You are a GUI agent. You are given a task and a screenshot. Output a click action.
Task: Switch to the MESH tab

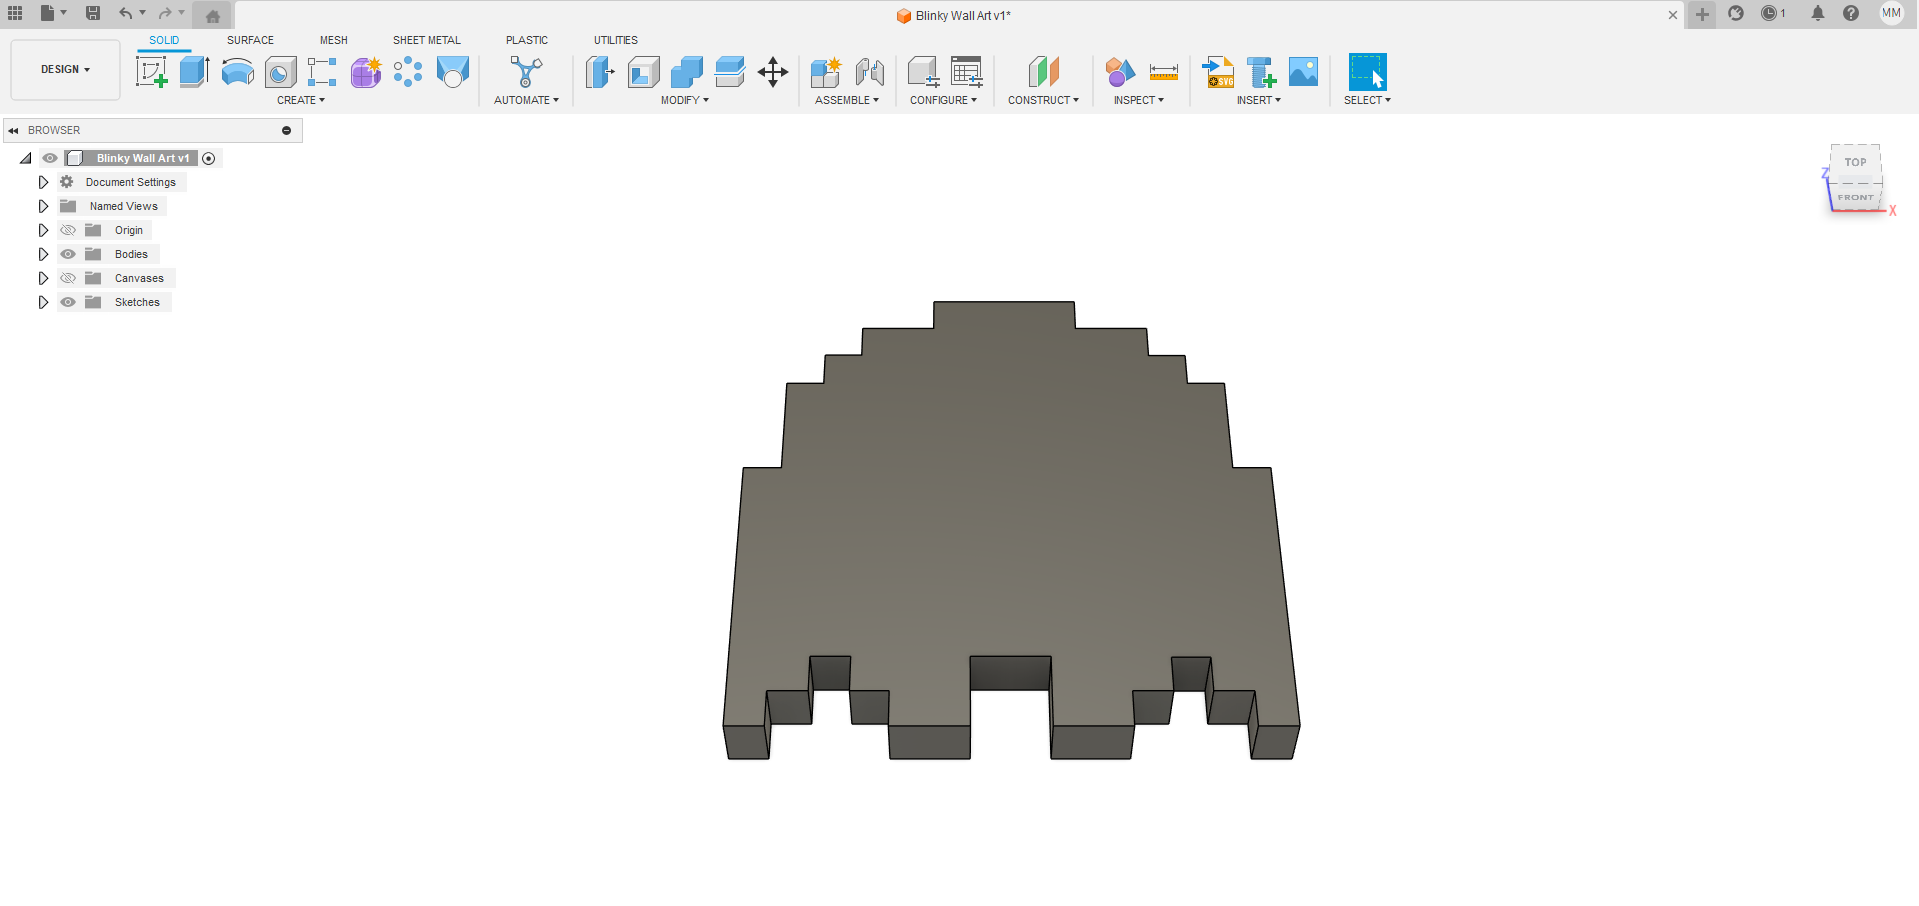tap(334, 40)
